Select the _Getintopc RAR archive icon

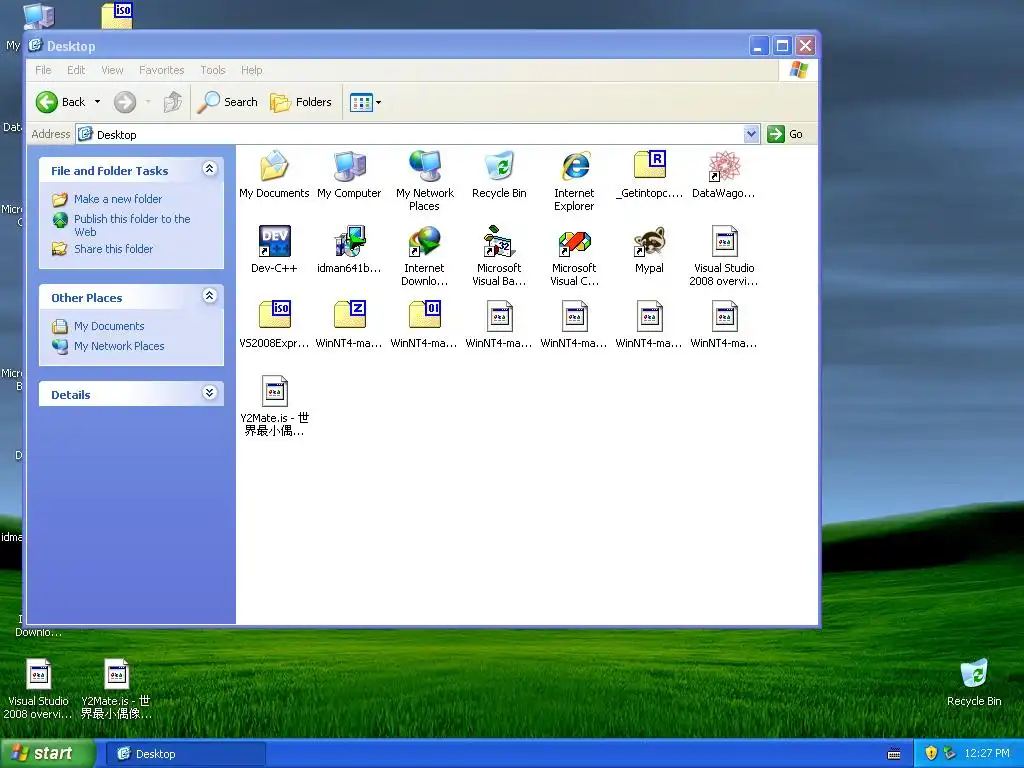[x=650, y=166]
